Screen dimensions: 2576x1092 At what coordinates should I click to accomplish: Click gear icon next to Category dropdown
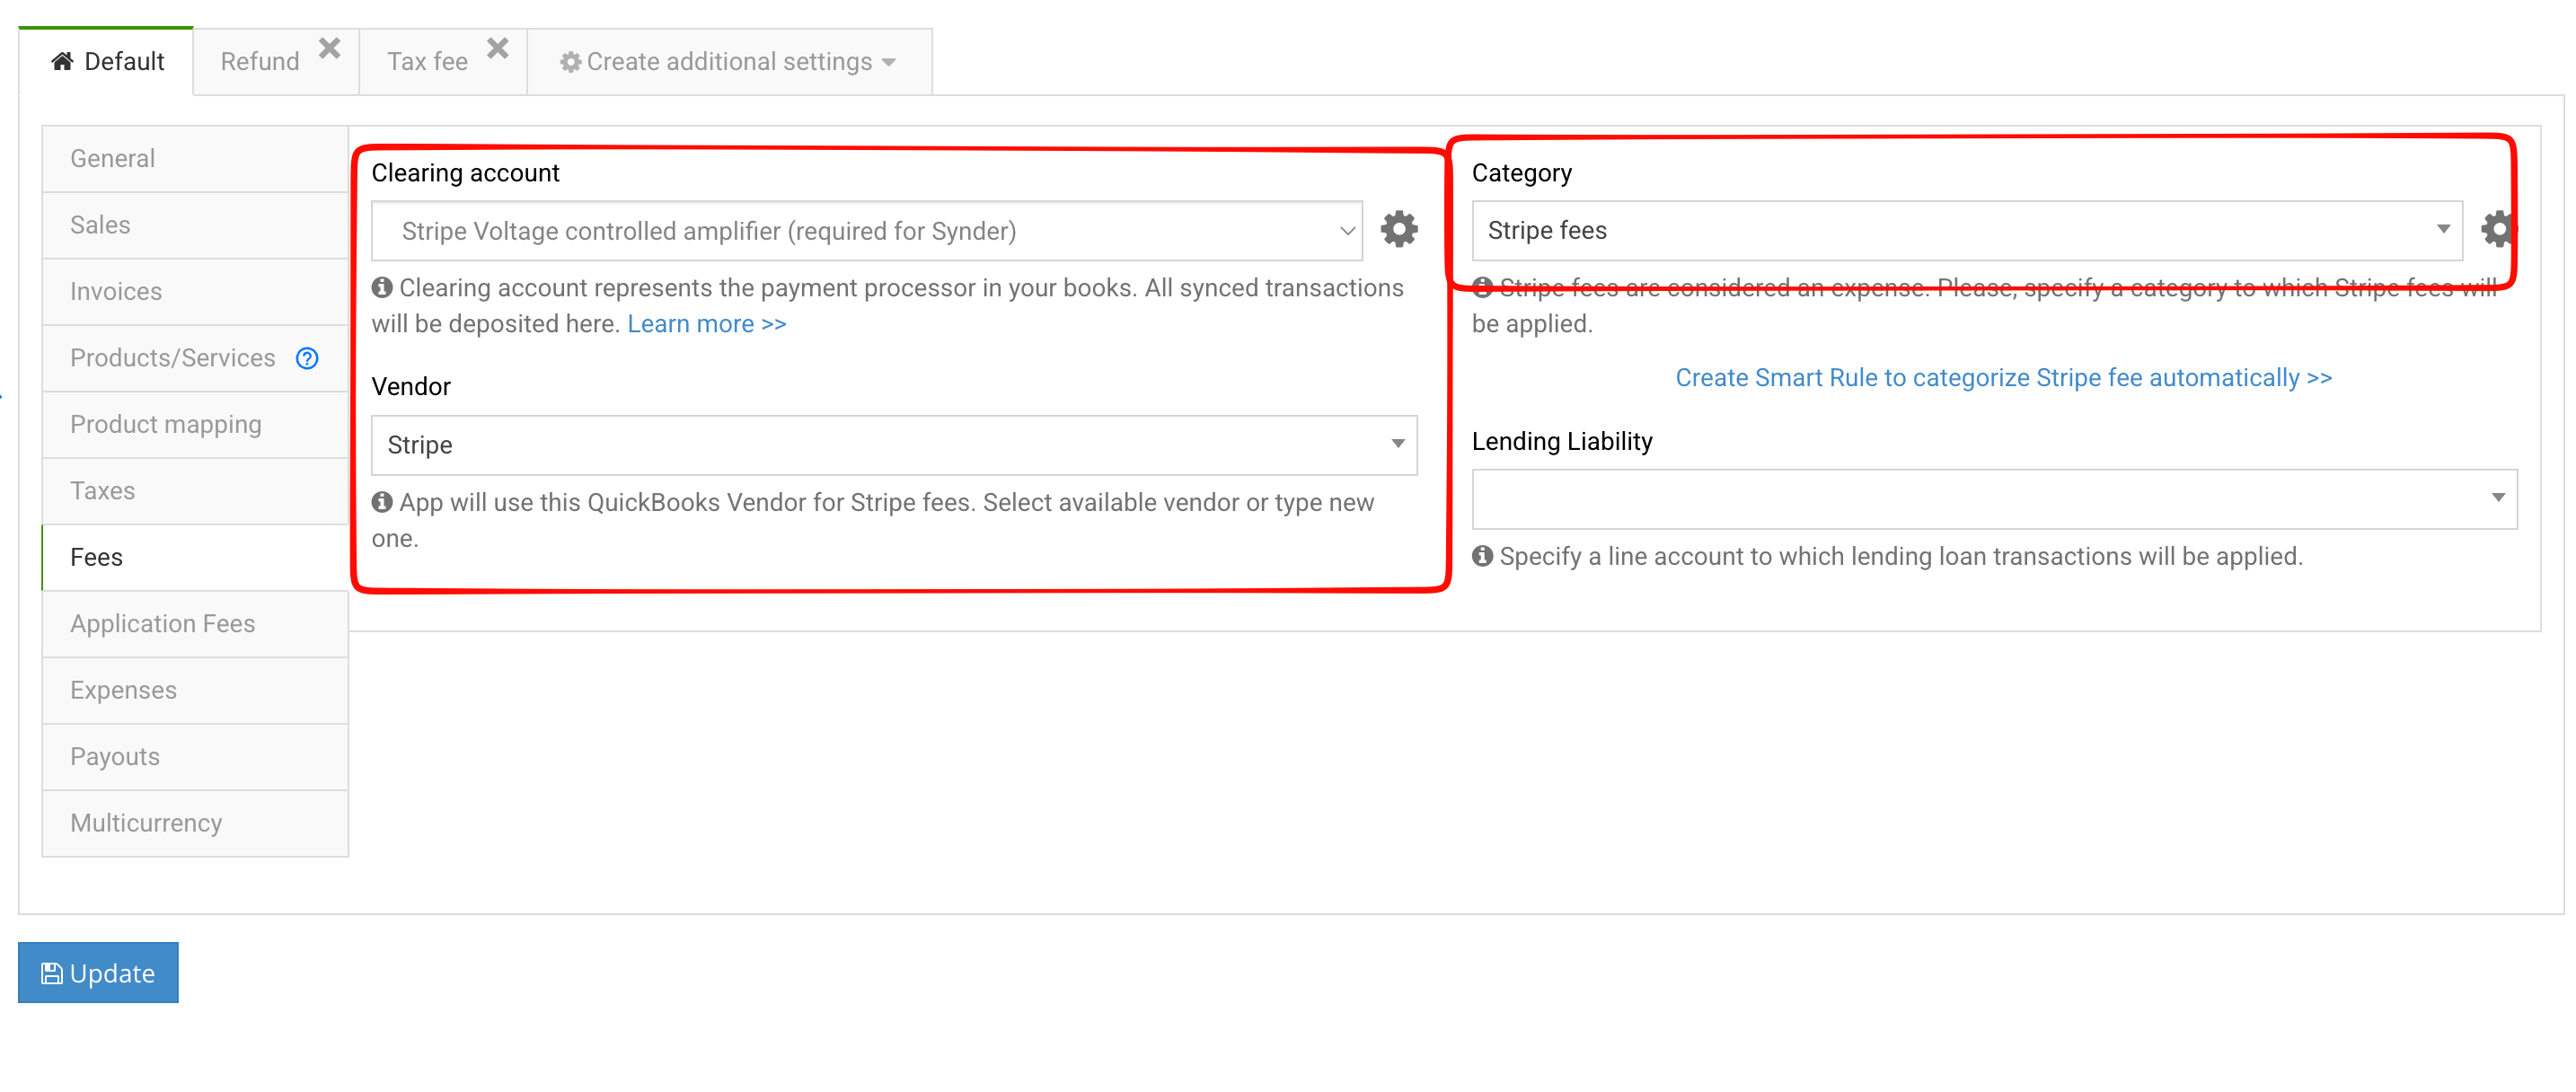tap(2497, 230)
